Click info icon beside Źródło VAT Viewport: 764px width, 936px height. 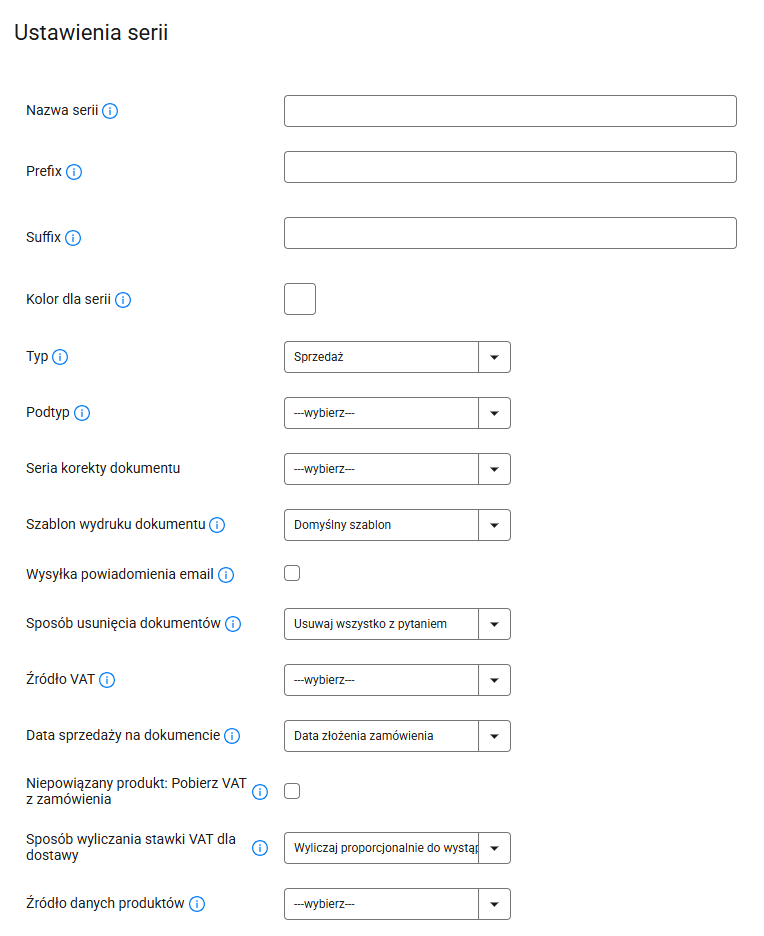[x=107, y=680]
